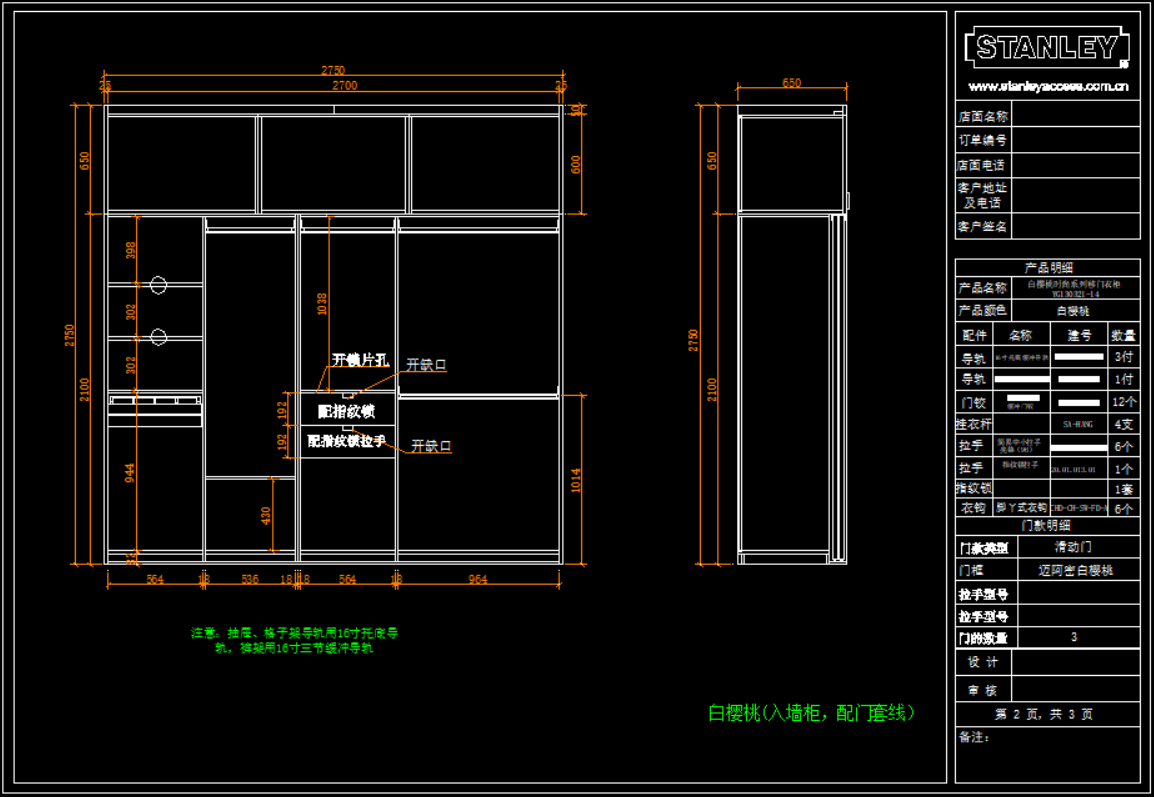The height and width of the screenshot is (797, 1154).
Task: Select the 944 lower compartment dimension
Action: click(130, 472)
